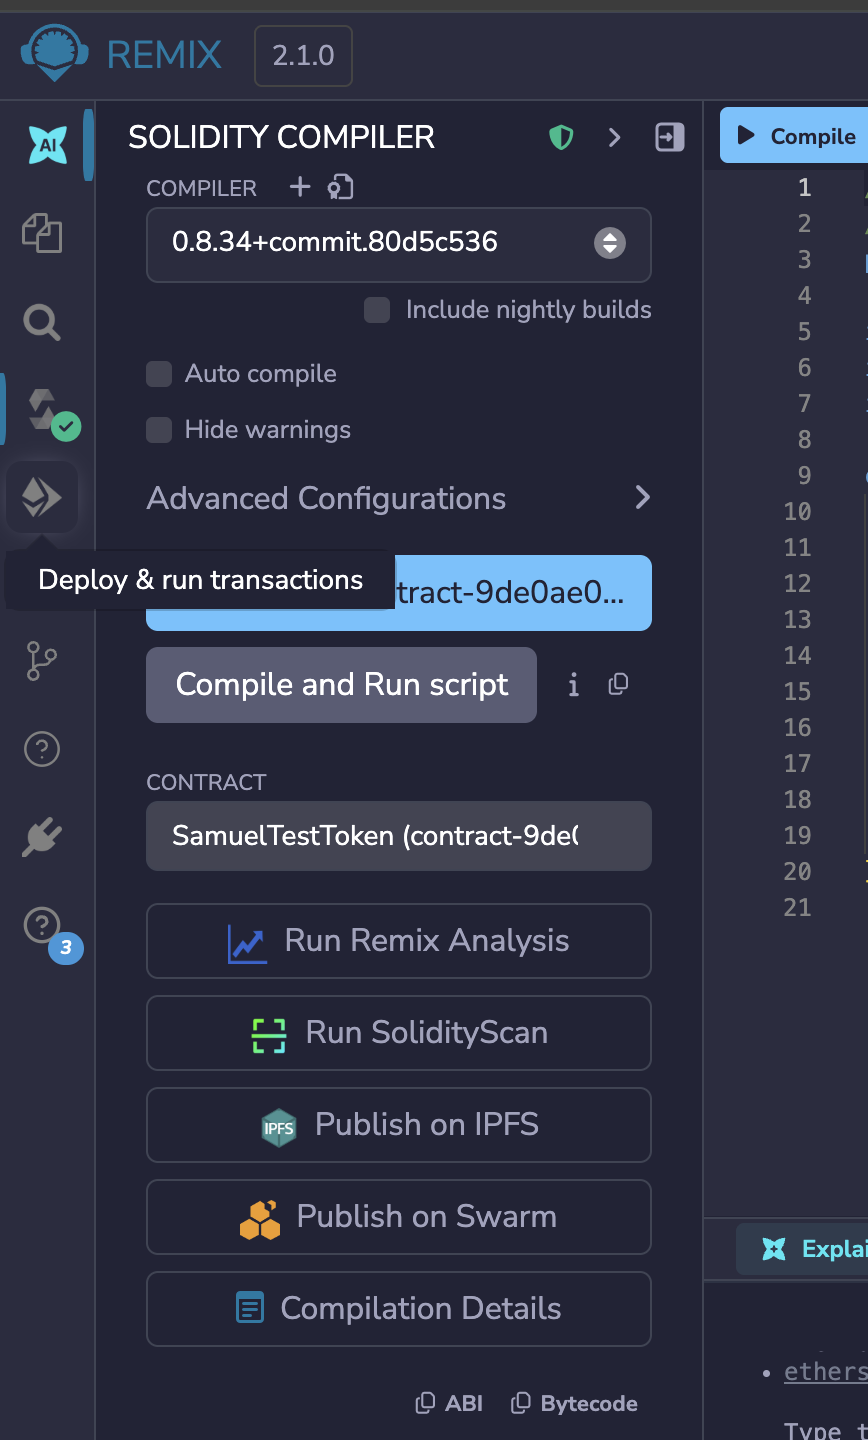868x1440 pixels.
Task: Click the compiler config file icon
Action: 341,187
